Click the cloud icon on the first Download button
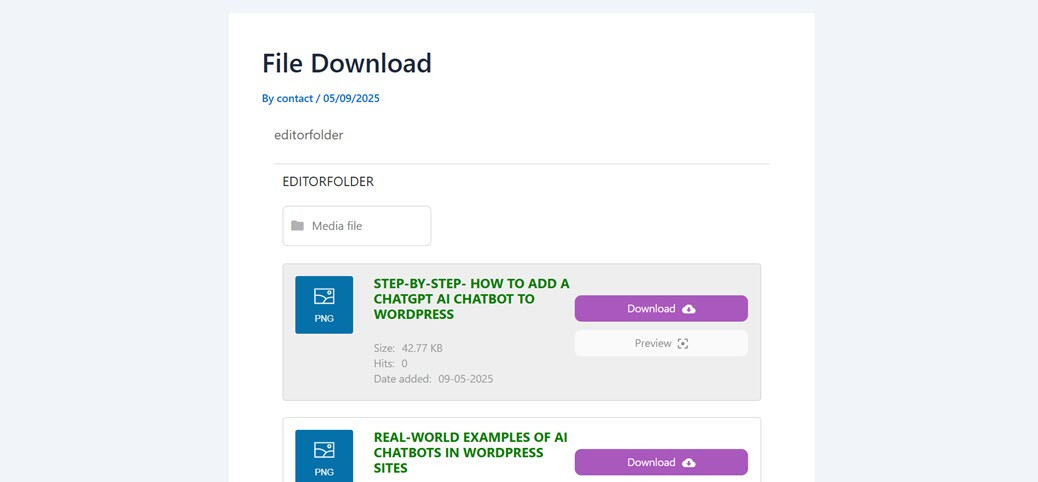The width and height of the screenshot is (1038, 482). (x=689, y=309)
